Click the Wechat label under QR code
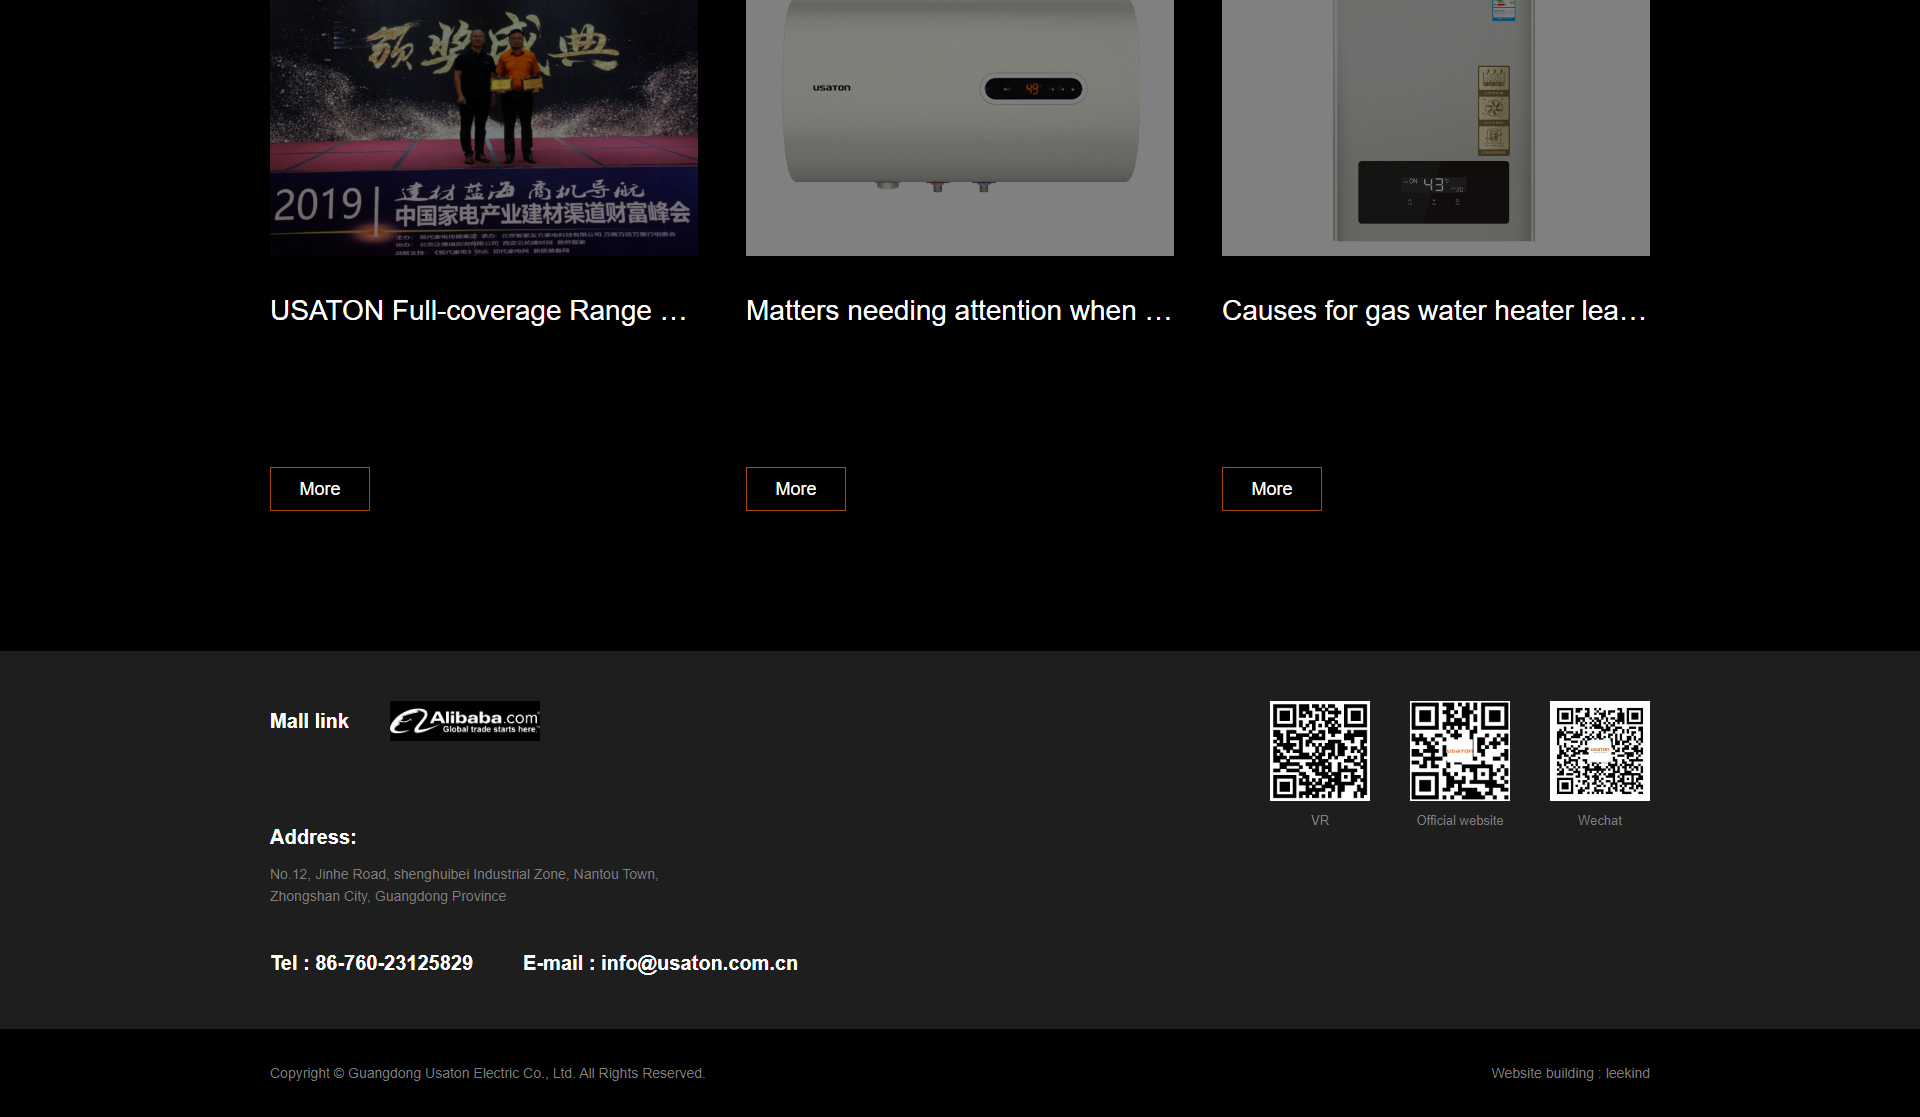Viewport: 1920px width, 1117px height. (1599, 820)
